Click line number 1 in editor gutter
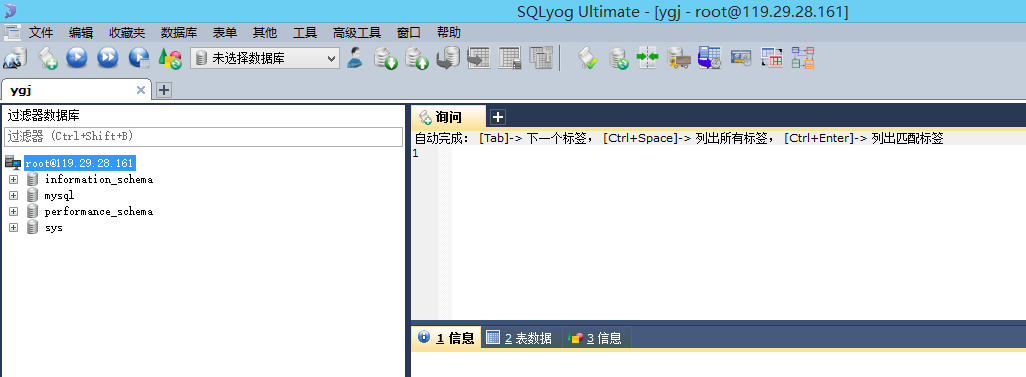 click(416, 153)
